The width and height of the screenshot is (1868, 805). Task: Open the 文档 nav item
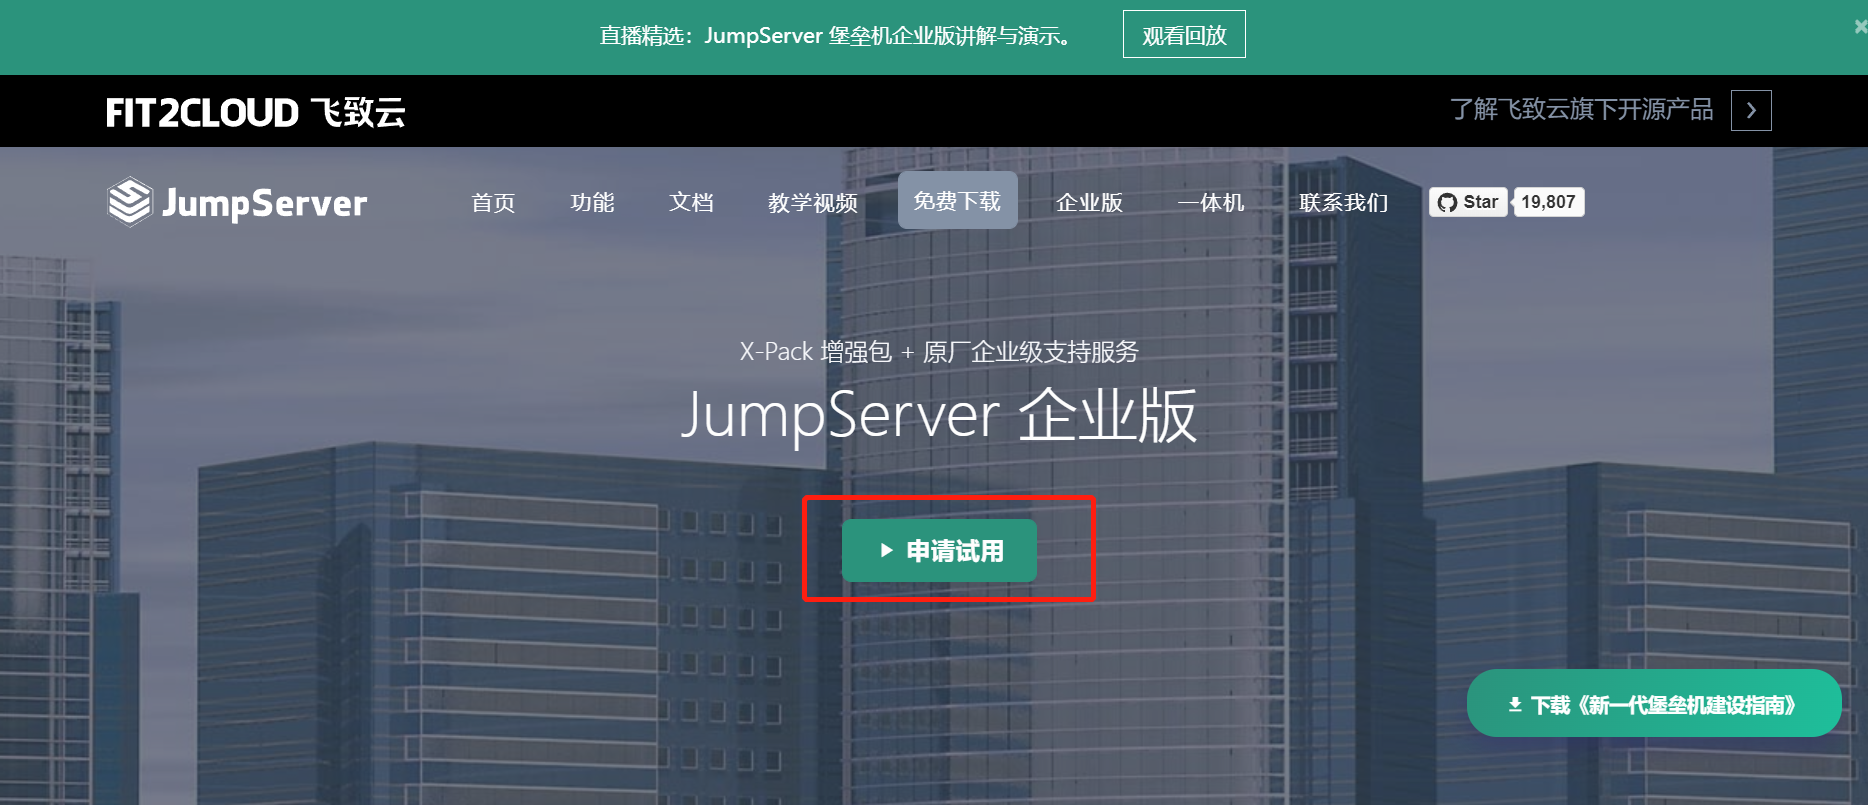coord(691,202)
